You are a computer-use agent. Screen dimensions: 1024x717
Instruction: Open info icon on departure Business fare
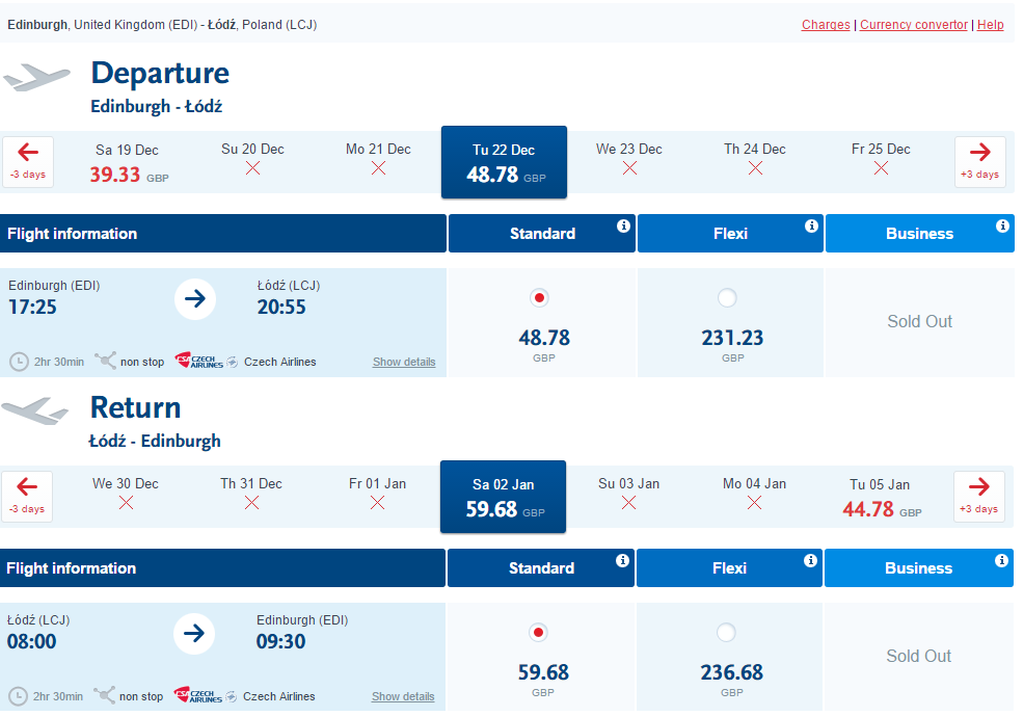(x=1002, y=226)
